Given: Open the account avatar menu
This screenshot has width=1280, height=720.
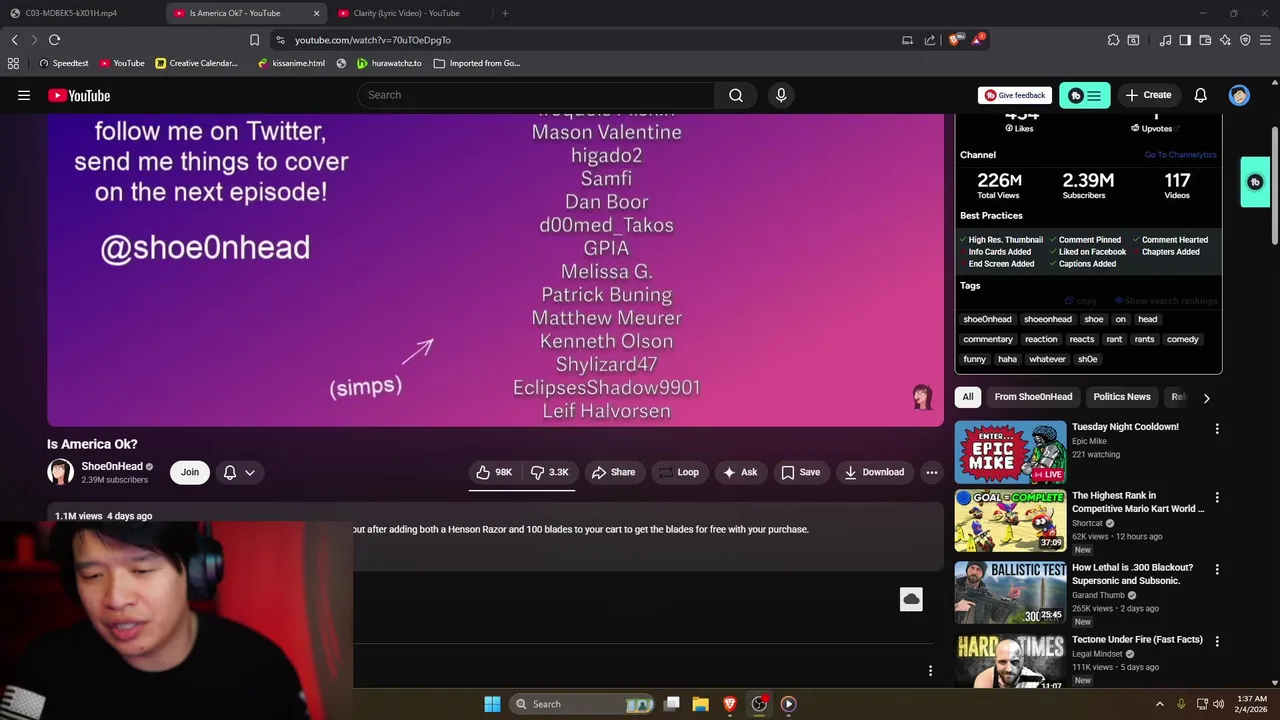Looking at the screenshot, I should pos(1239,95).
